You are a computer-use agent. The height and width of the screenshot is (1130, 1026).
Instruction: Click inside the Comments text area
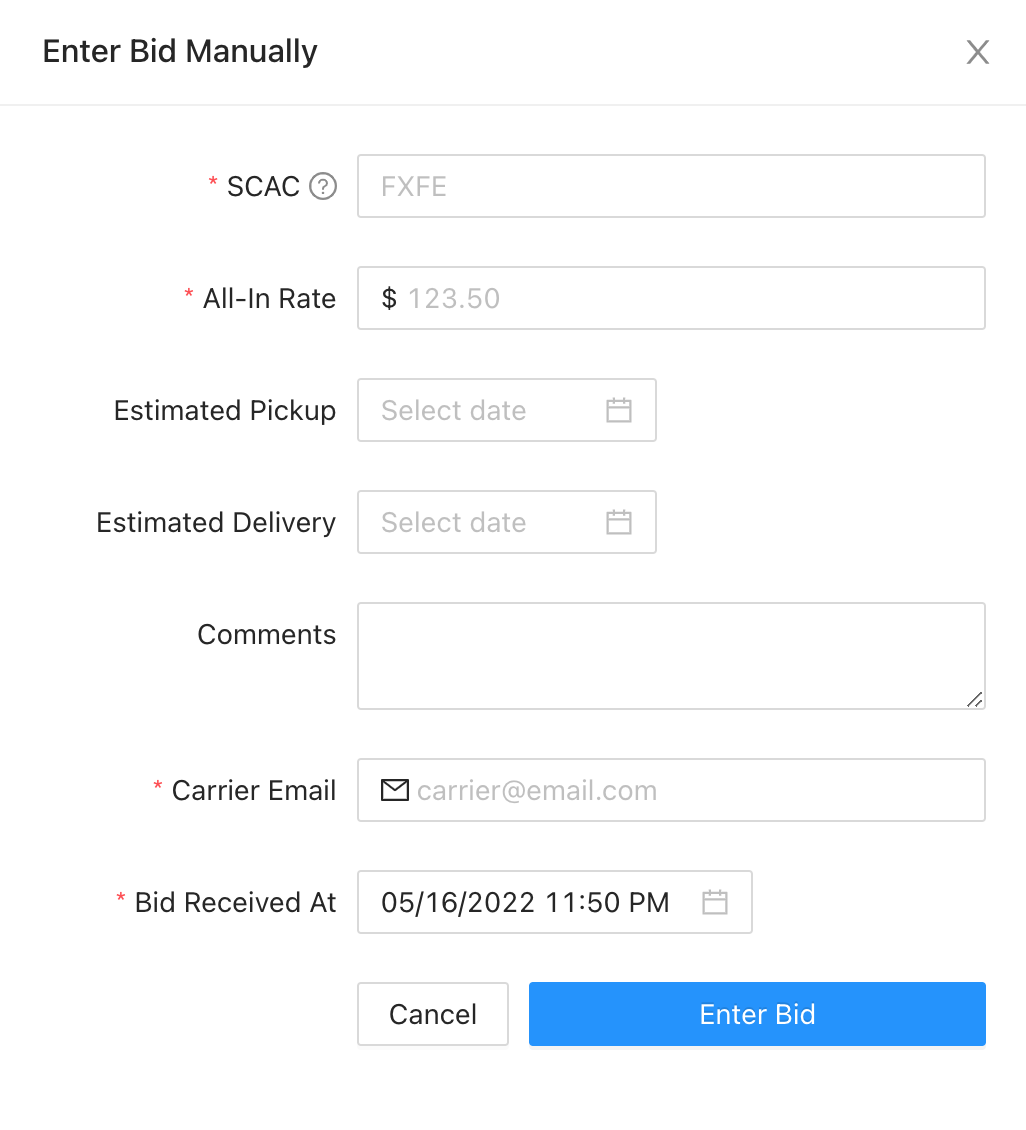pyautogui.click(x=670, y=655)
